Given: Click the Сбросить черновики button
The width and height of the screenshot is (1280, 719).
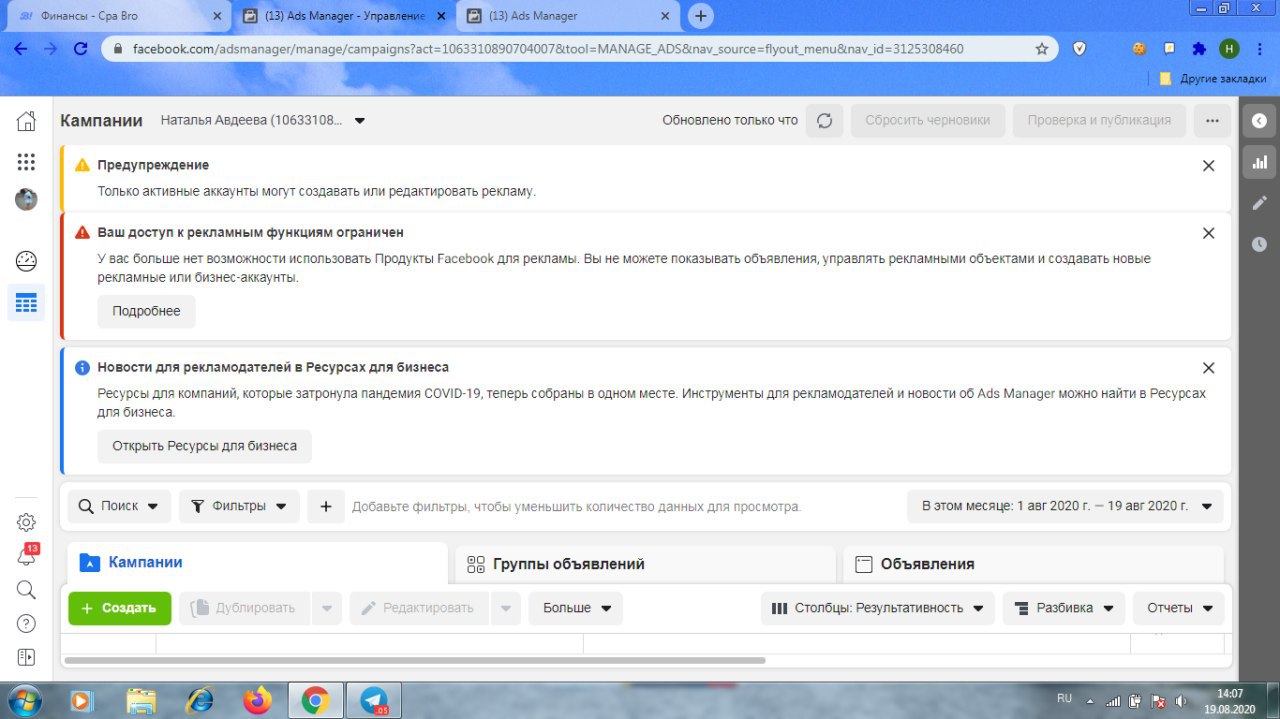Looking at the screenshot, I should click(x=928, y=120).
